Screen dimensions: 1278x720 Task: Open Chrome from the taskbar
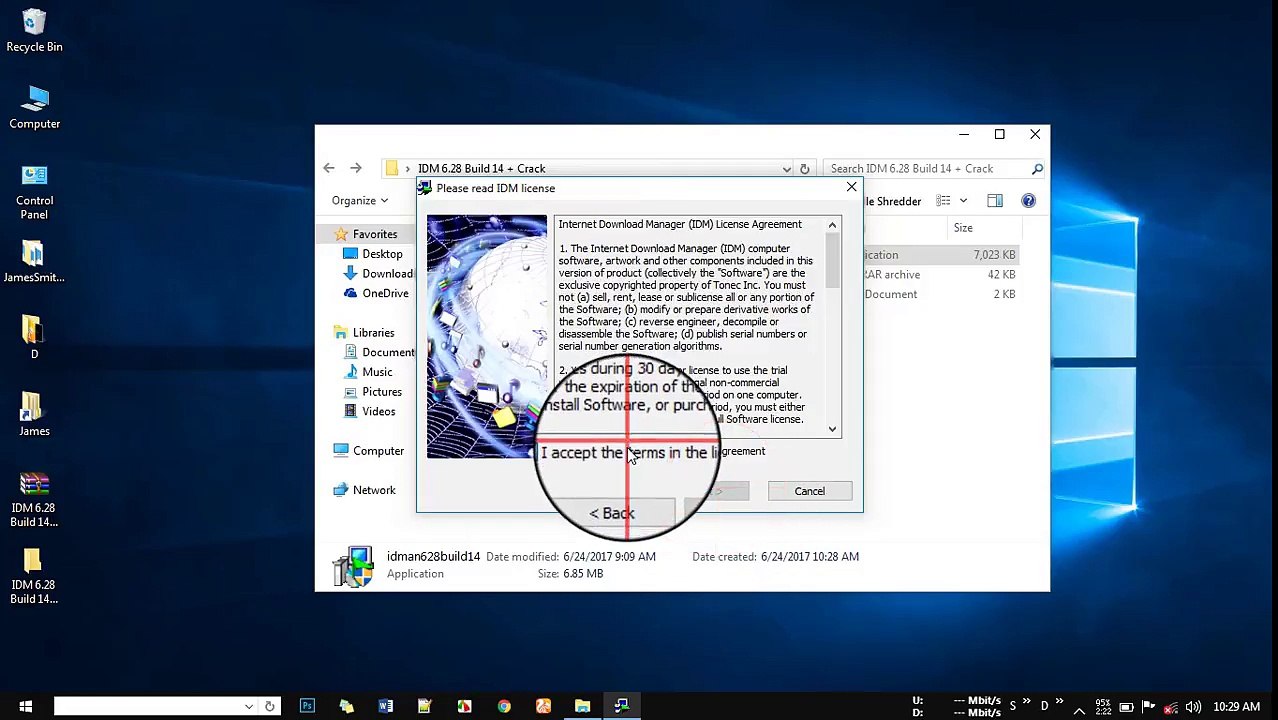pos(504,706)
